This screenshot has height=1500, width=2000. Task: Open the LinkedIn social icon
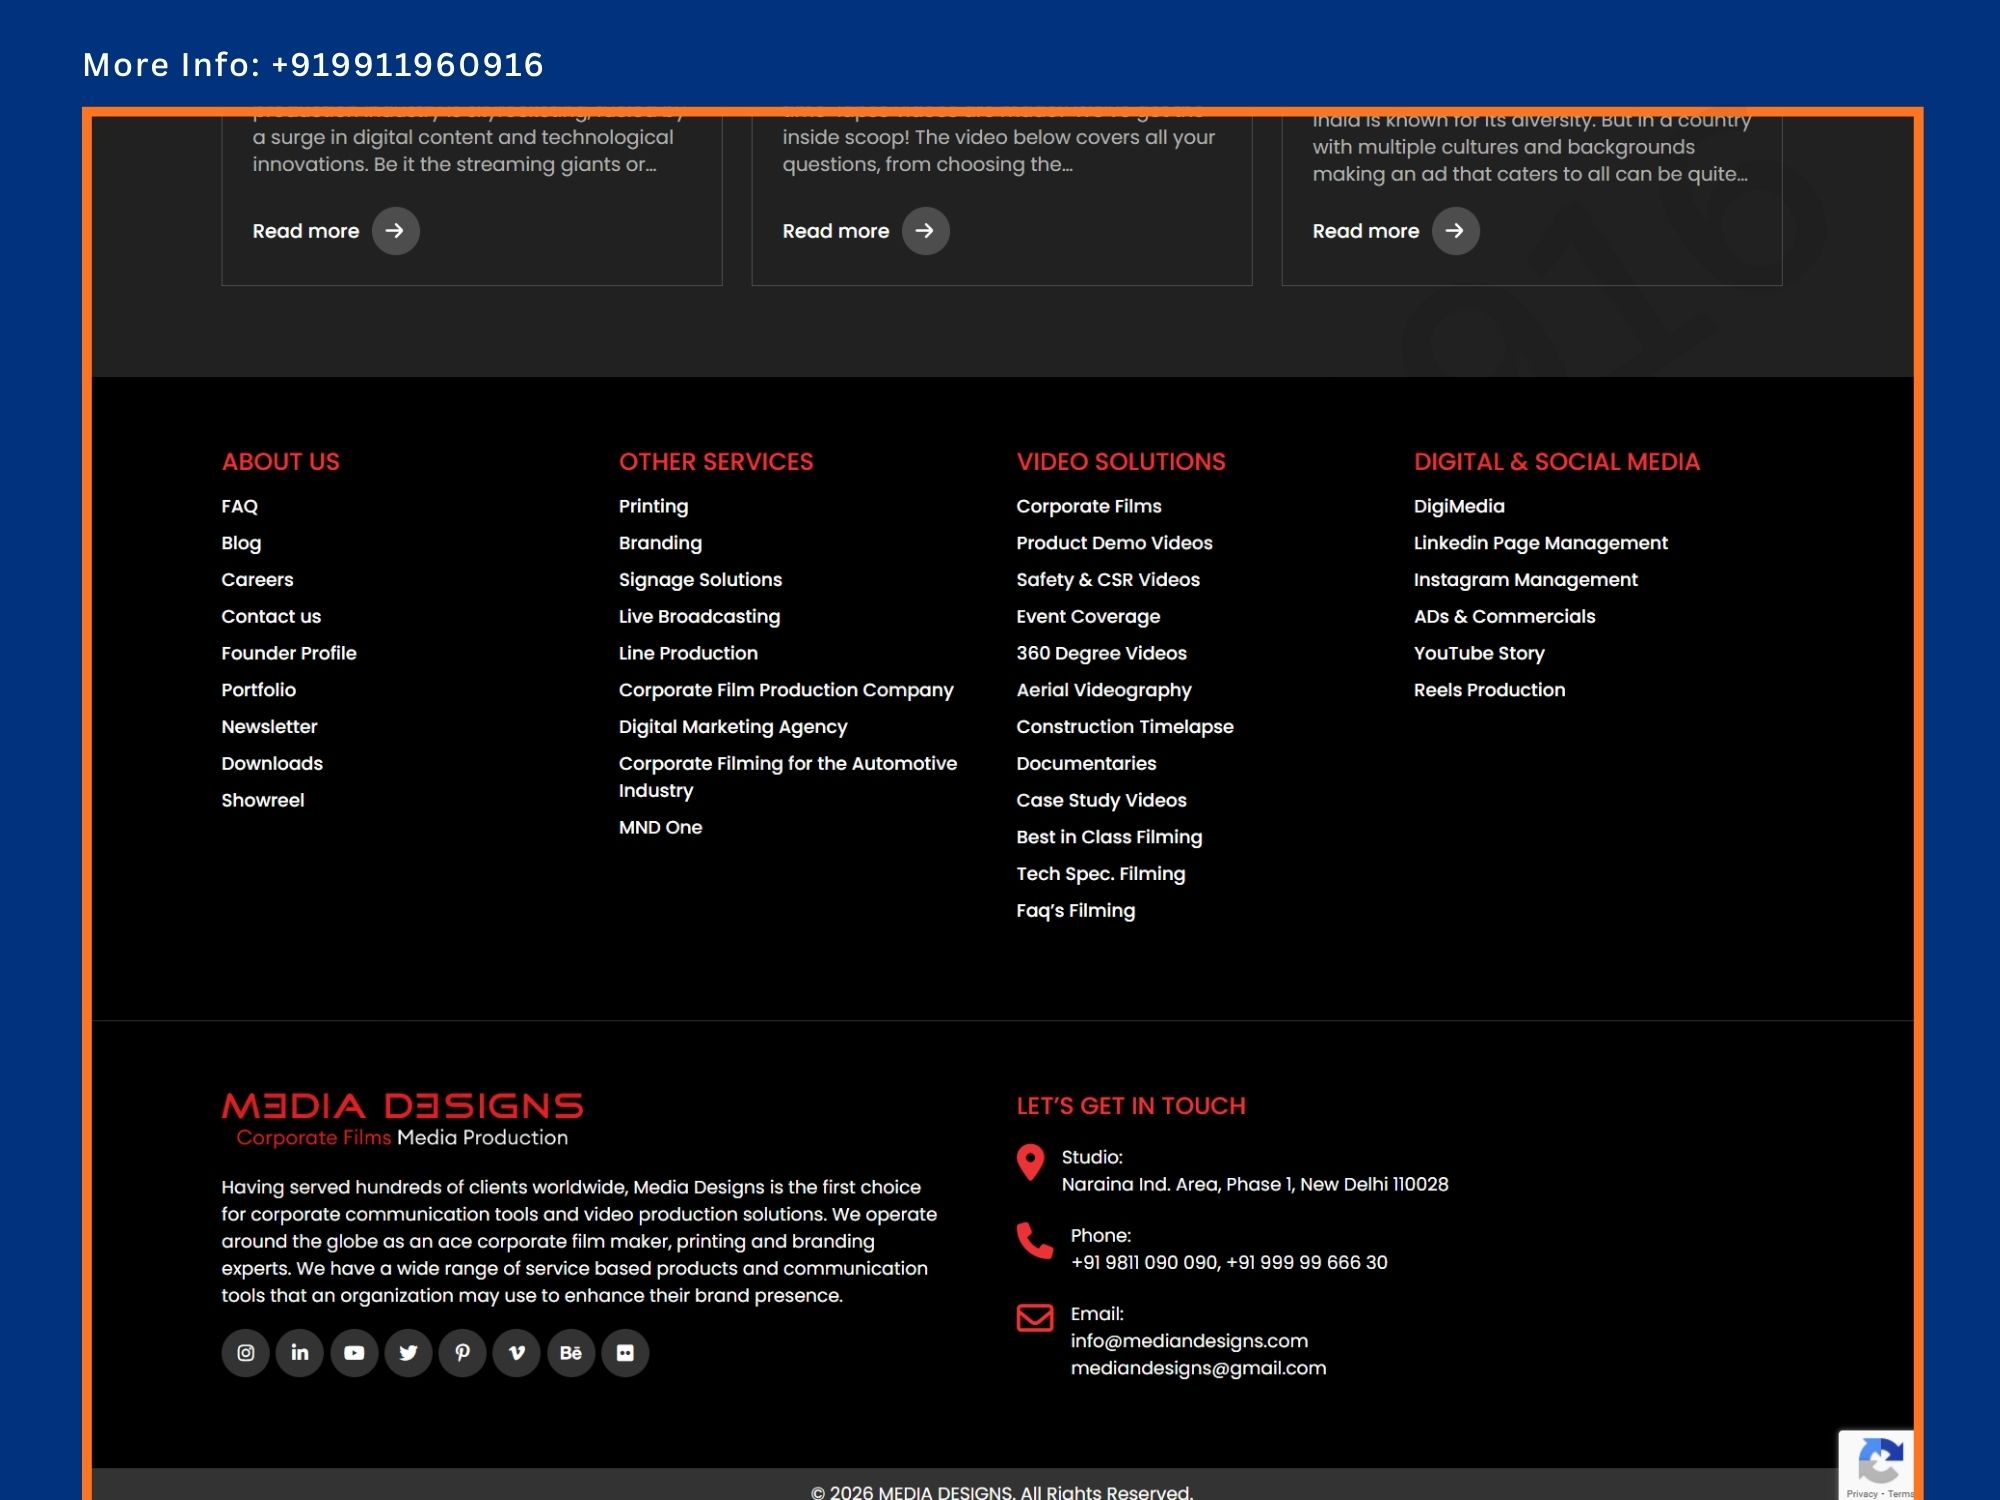pos(299,1353)
